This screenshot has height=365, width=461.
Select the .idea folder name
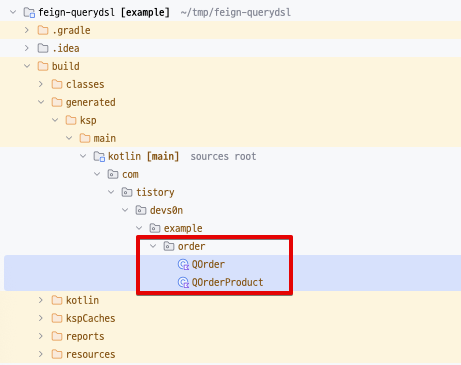66,49
